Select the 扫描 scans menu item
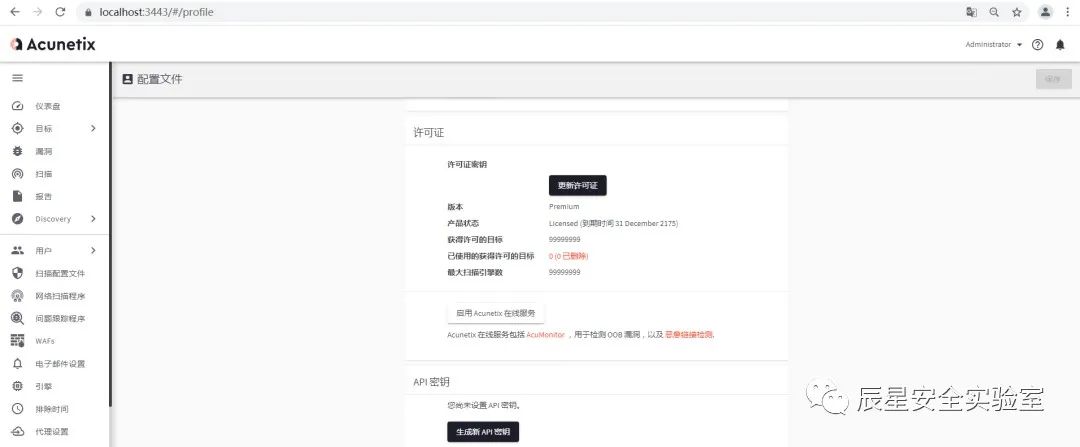 (43, 174)
